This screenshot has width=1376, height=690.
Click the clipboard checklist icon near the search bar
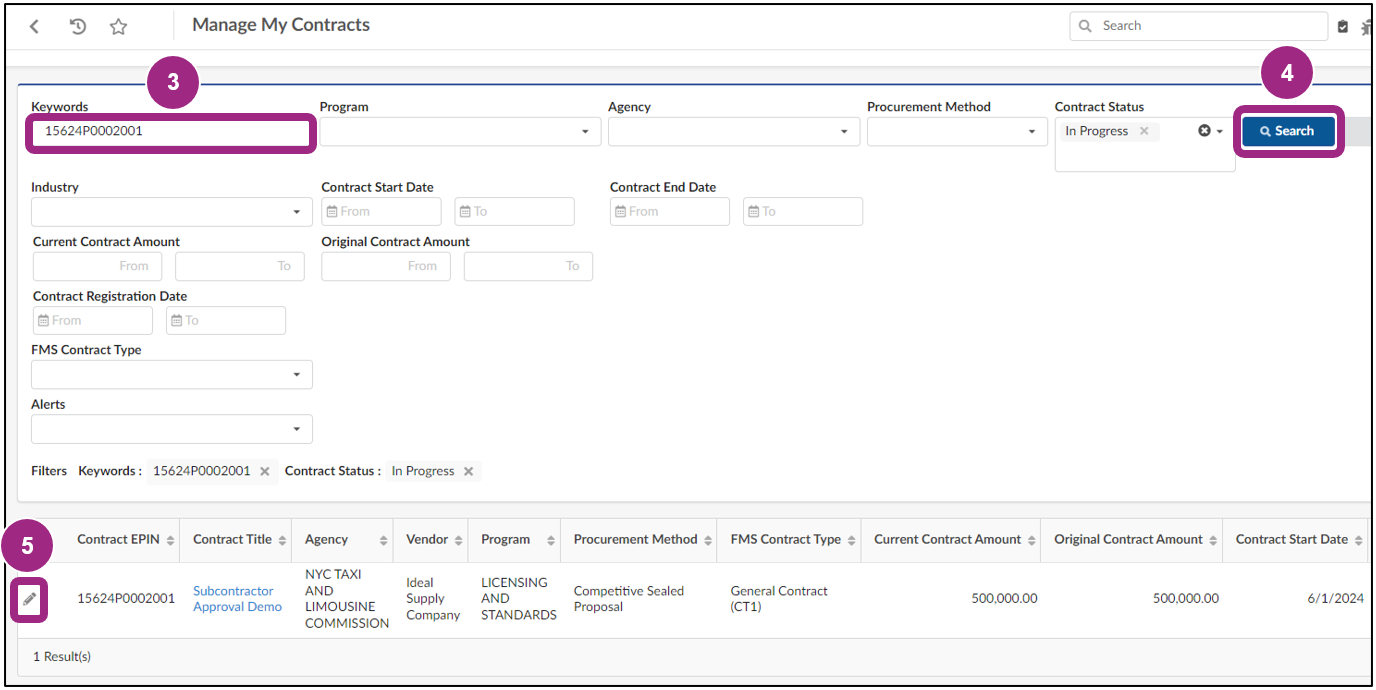click(x=1342, y=26)
